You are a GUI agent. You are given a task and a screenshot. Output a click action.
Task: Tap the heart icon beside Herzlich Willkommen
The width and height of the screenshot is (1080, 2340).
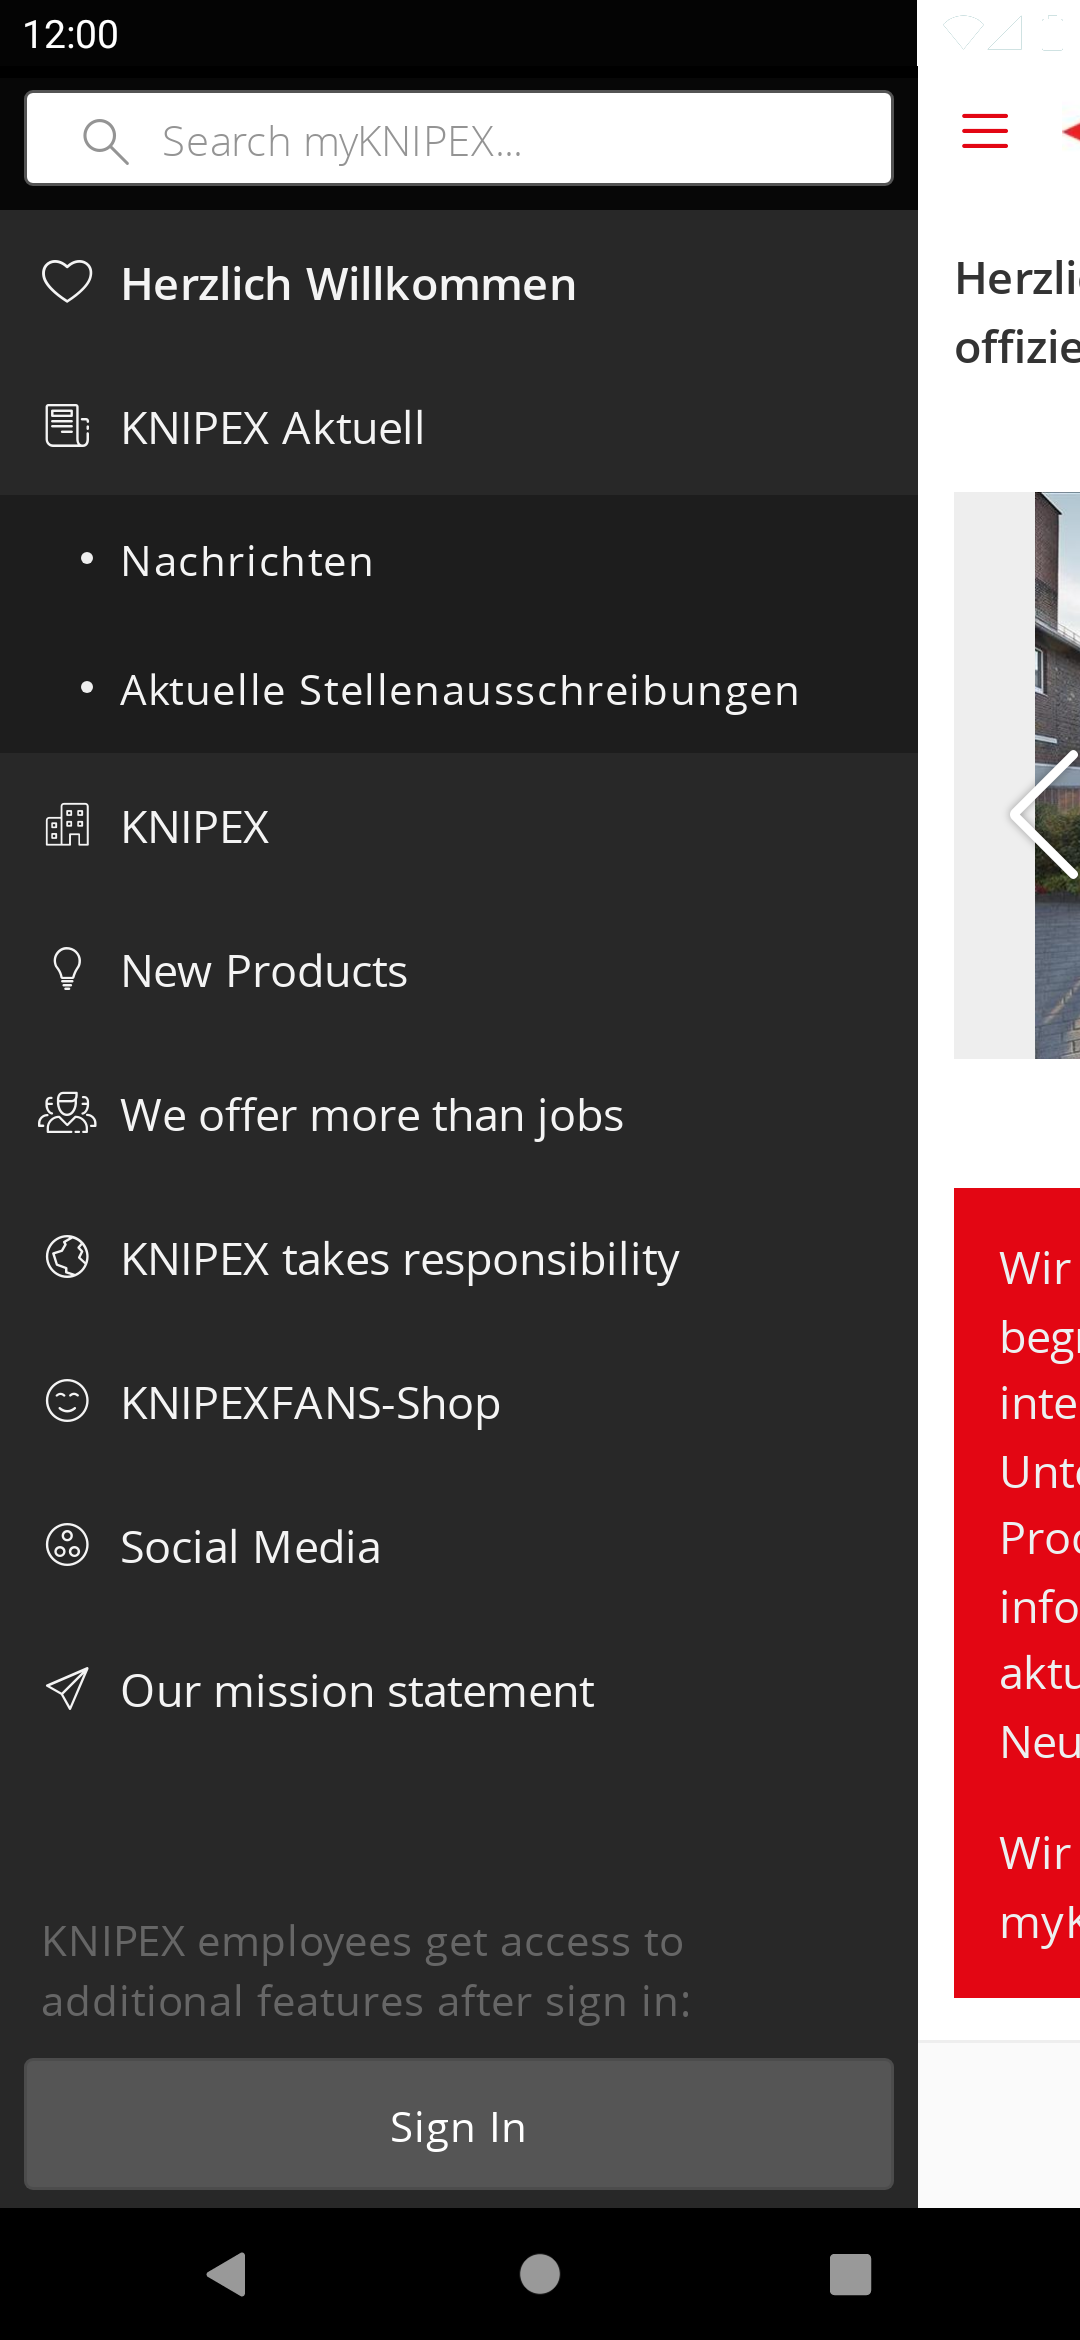(67, 283)
